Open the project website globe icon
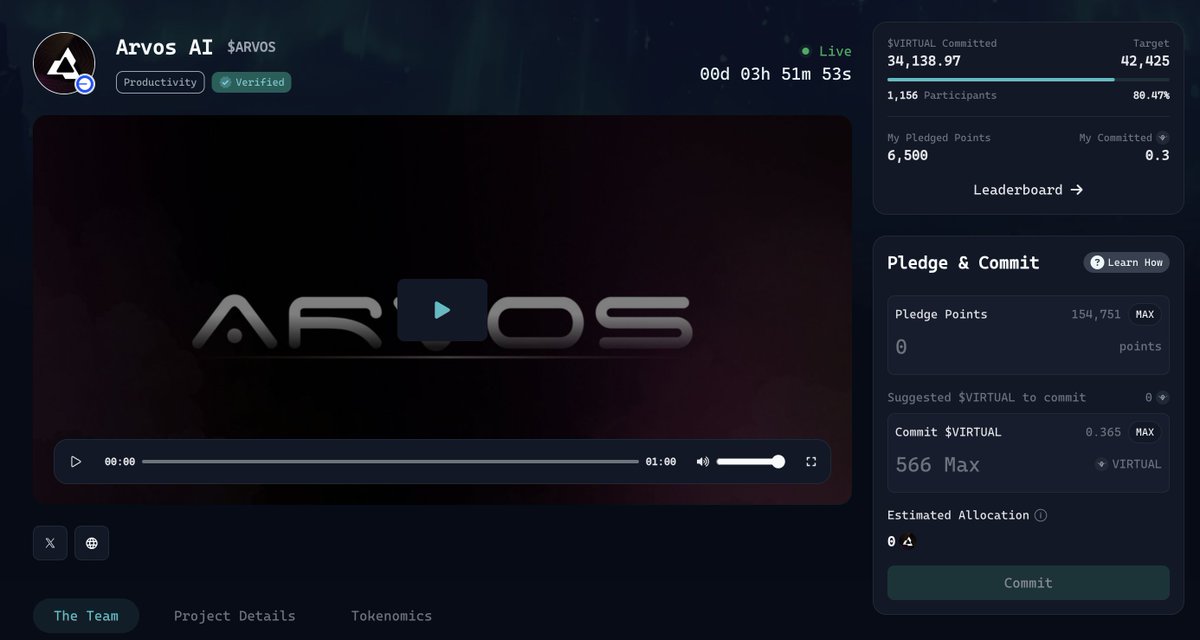Image resolution: width=1200 pixels, height=640 pixels. (x=92, y=543)
